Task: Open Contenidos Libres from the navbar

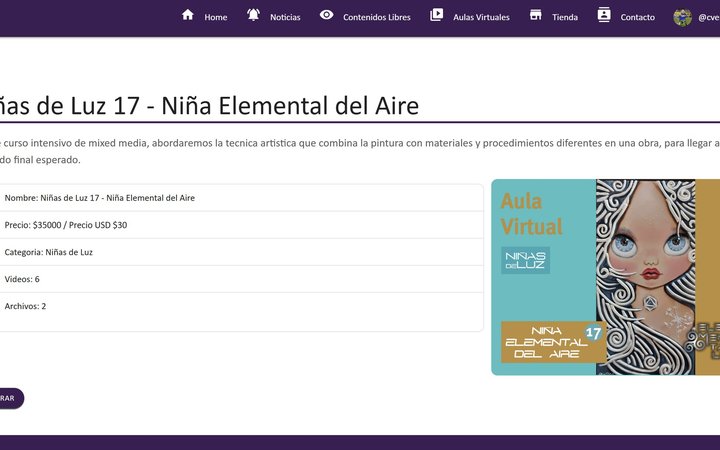Action: coord(376,17)
